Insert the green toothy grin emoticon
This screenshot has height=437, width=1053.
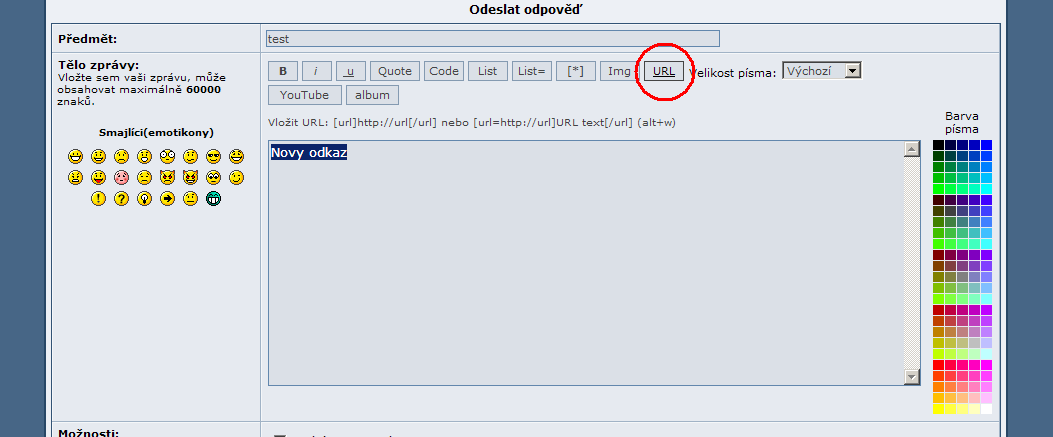pyautogui.click(x=213, y=198)
